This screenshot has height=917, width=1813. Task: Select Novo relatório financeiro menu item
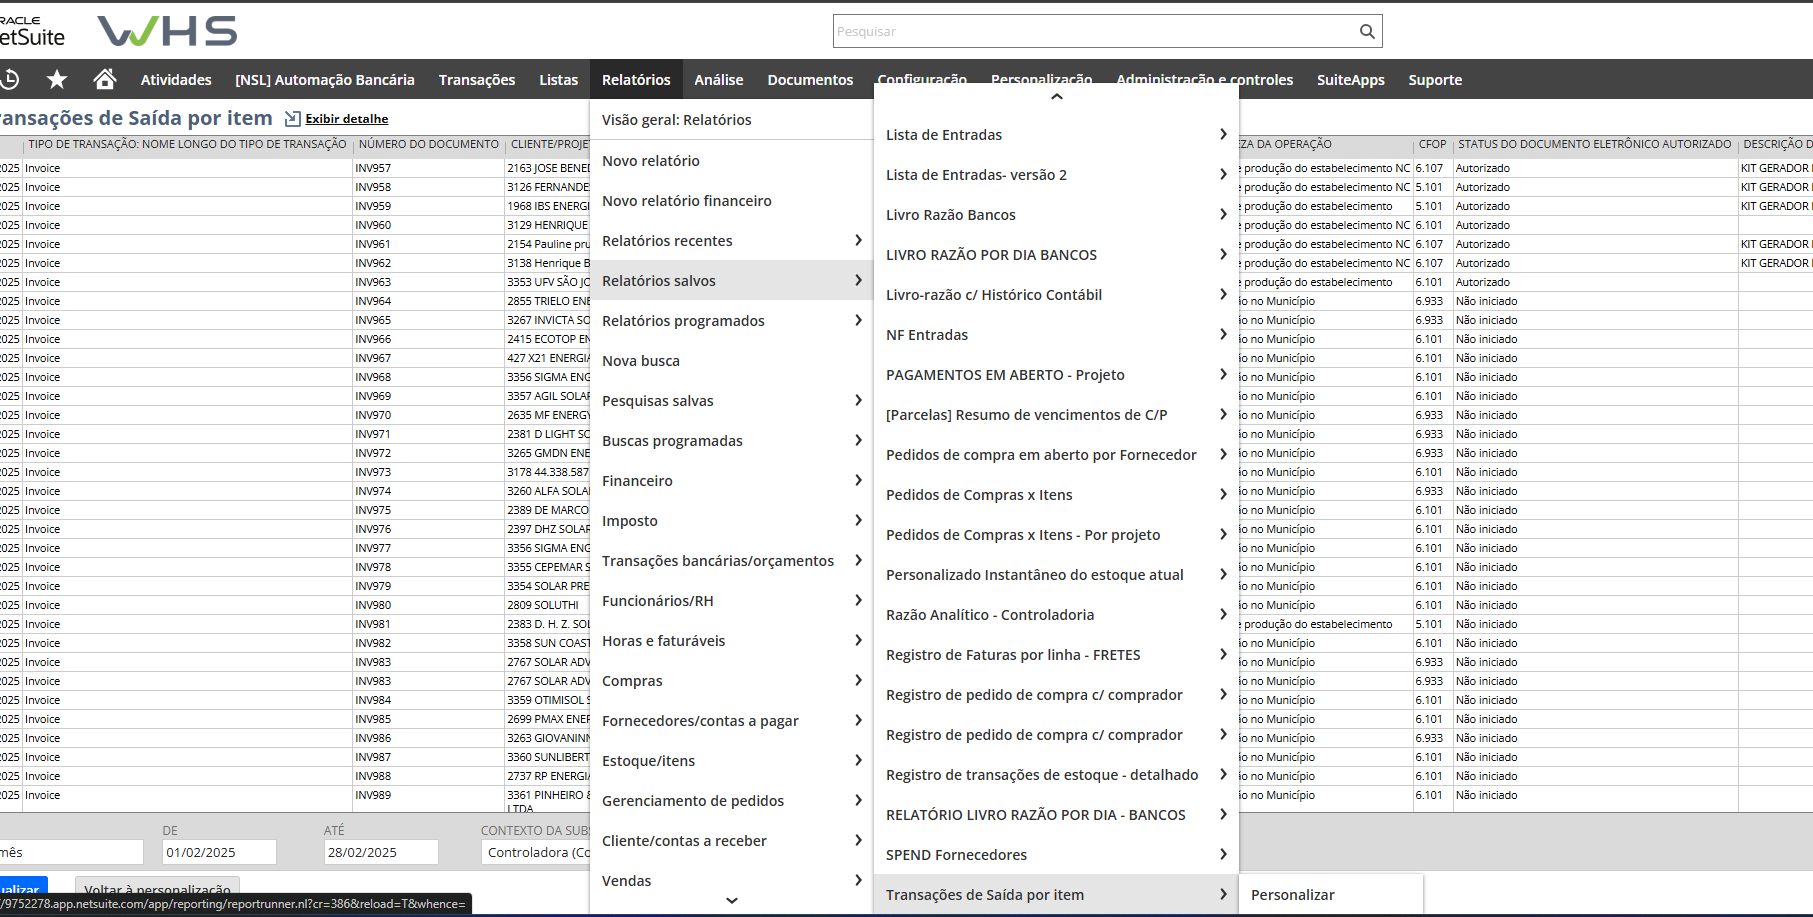686,201
